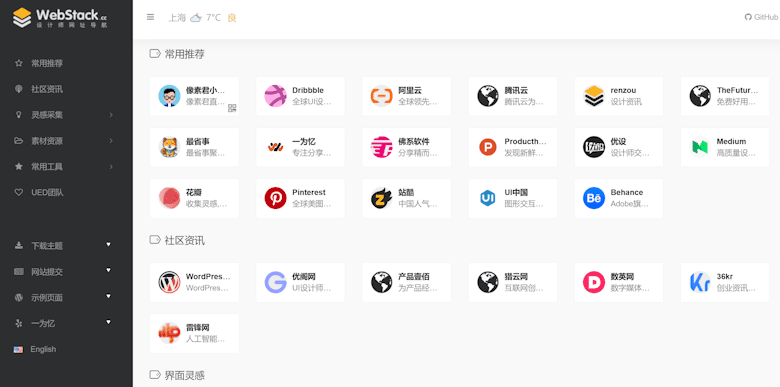
Task: Open the Dribbble card title
Action: pos(308,90)
